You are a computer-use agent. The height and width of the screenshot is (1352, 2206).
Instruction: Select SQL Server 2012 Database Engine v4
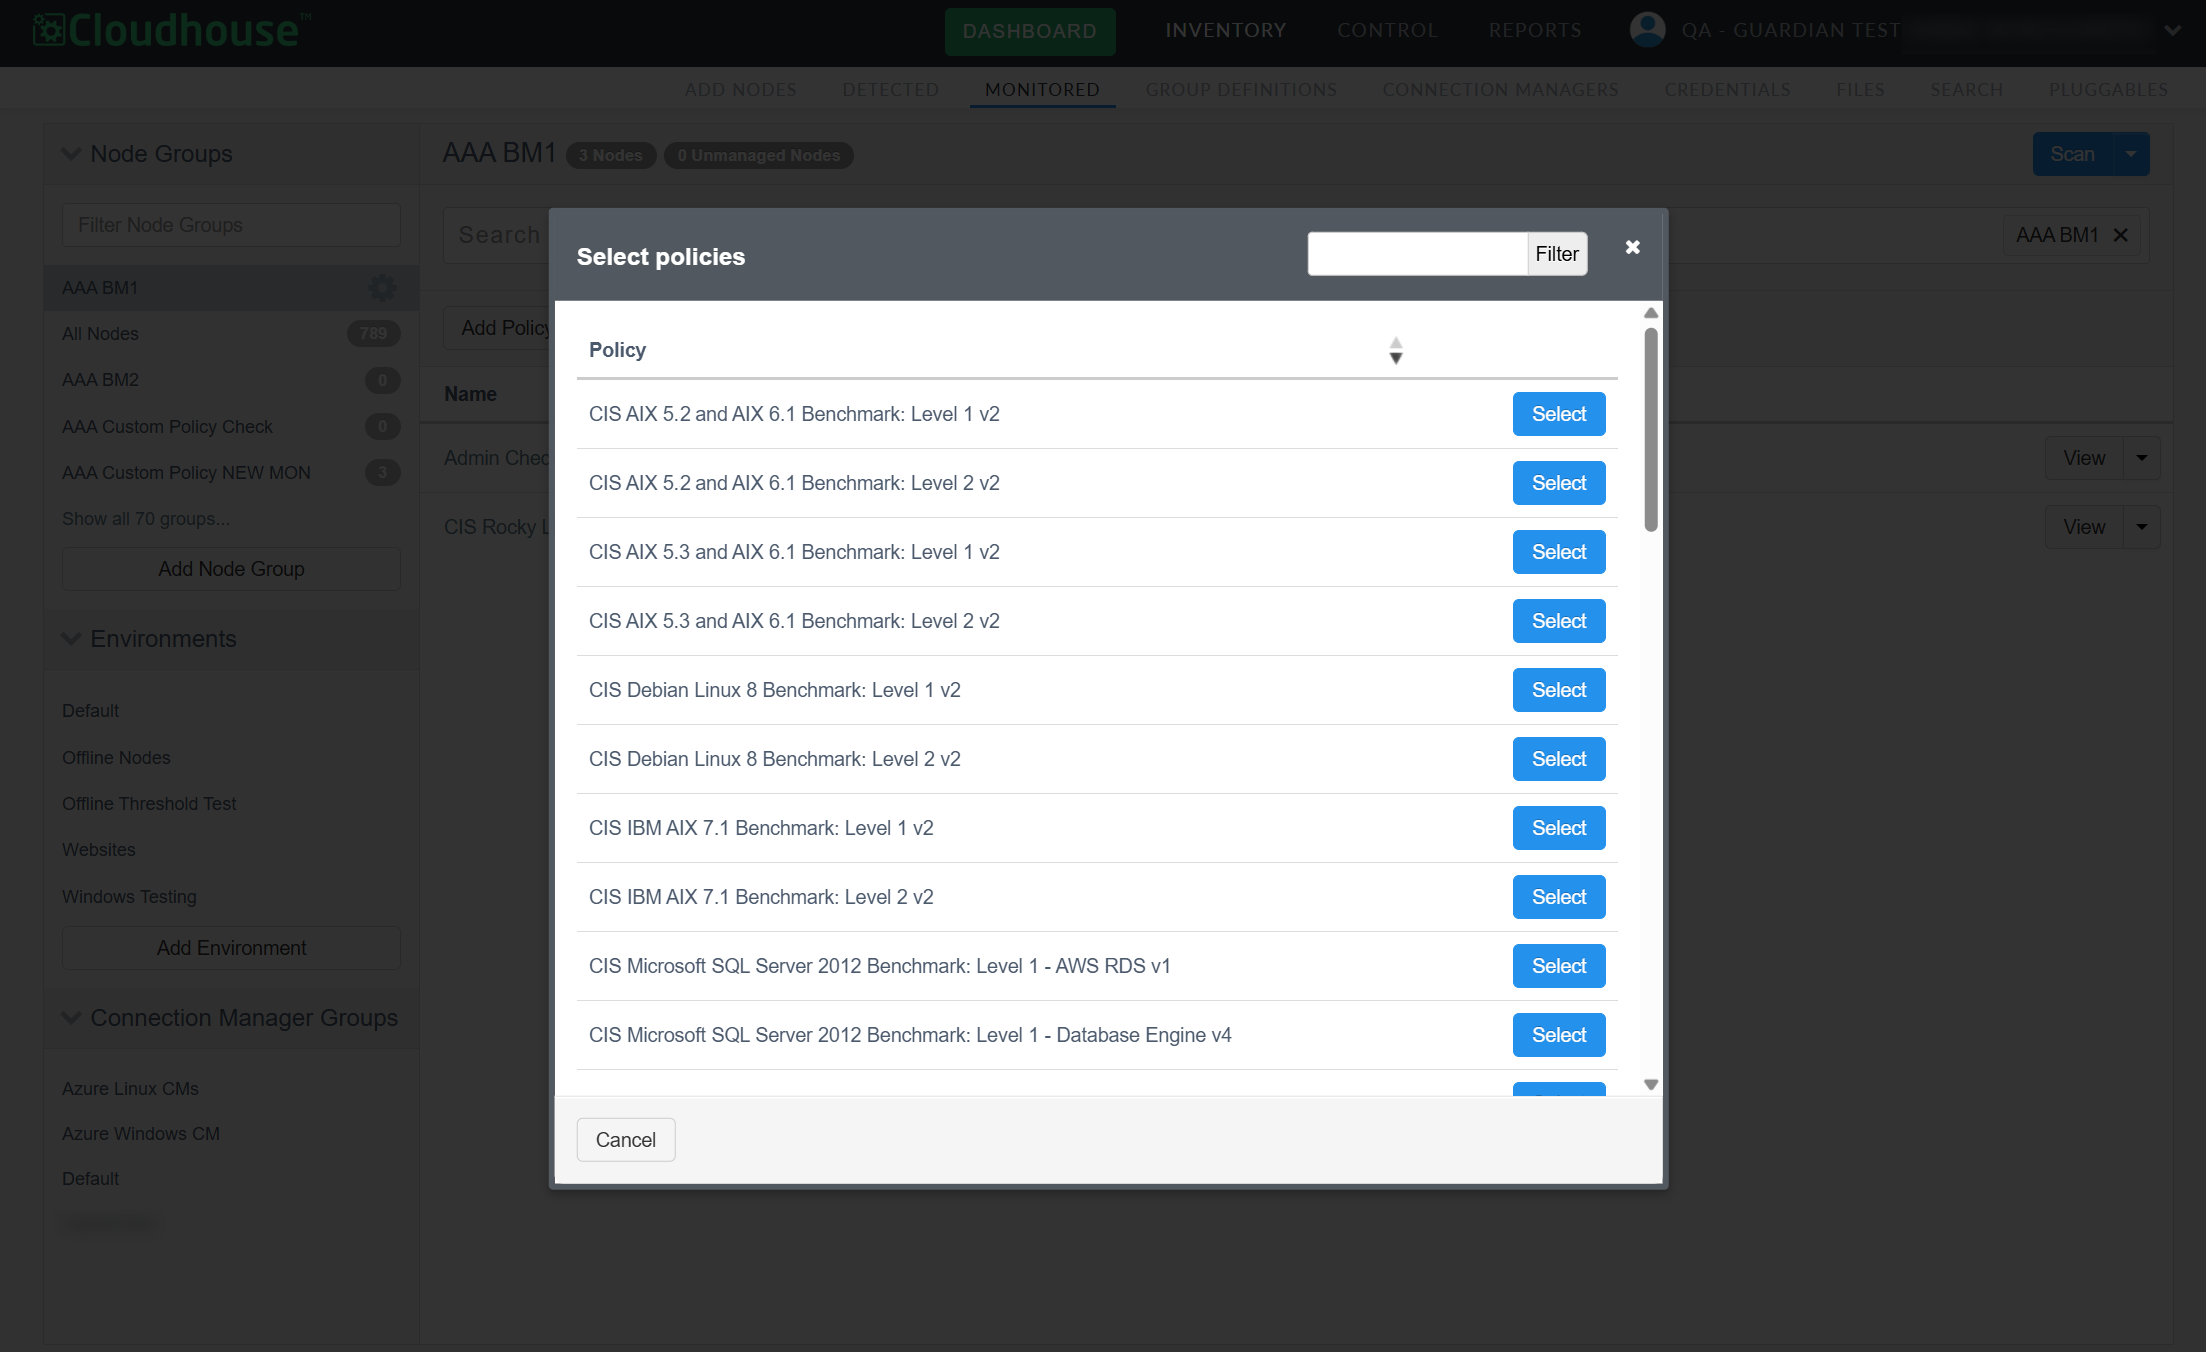click(1559, 1035)
